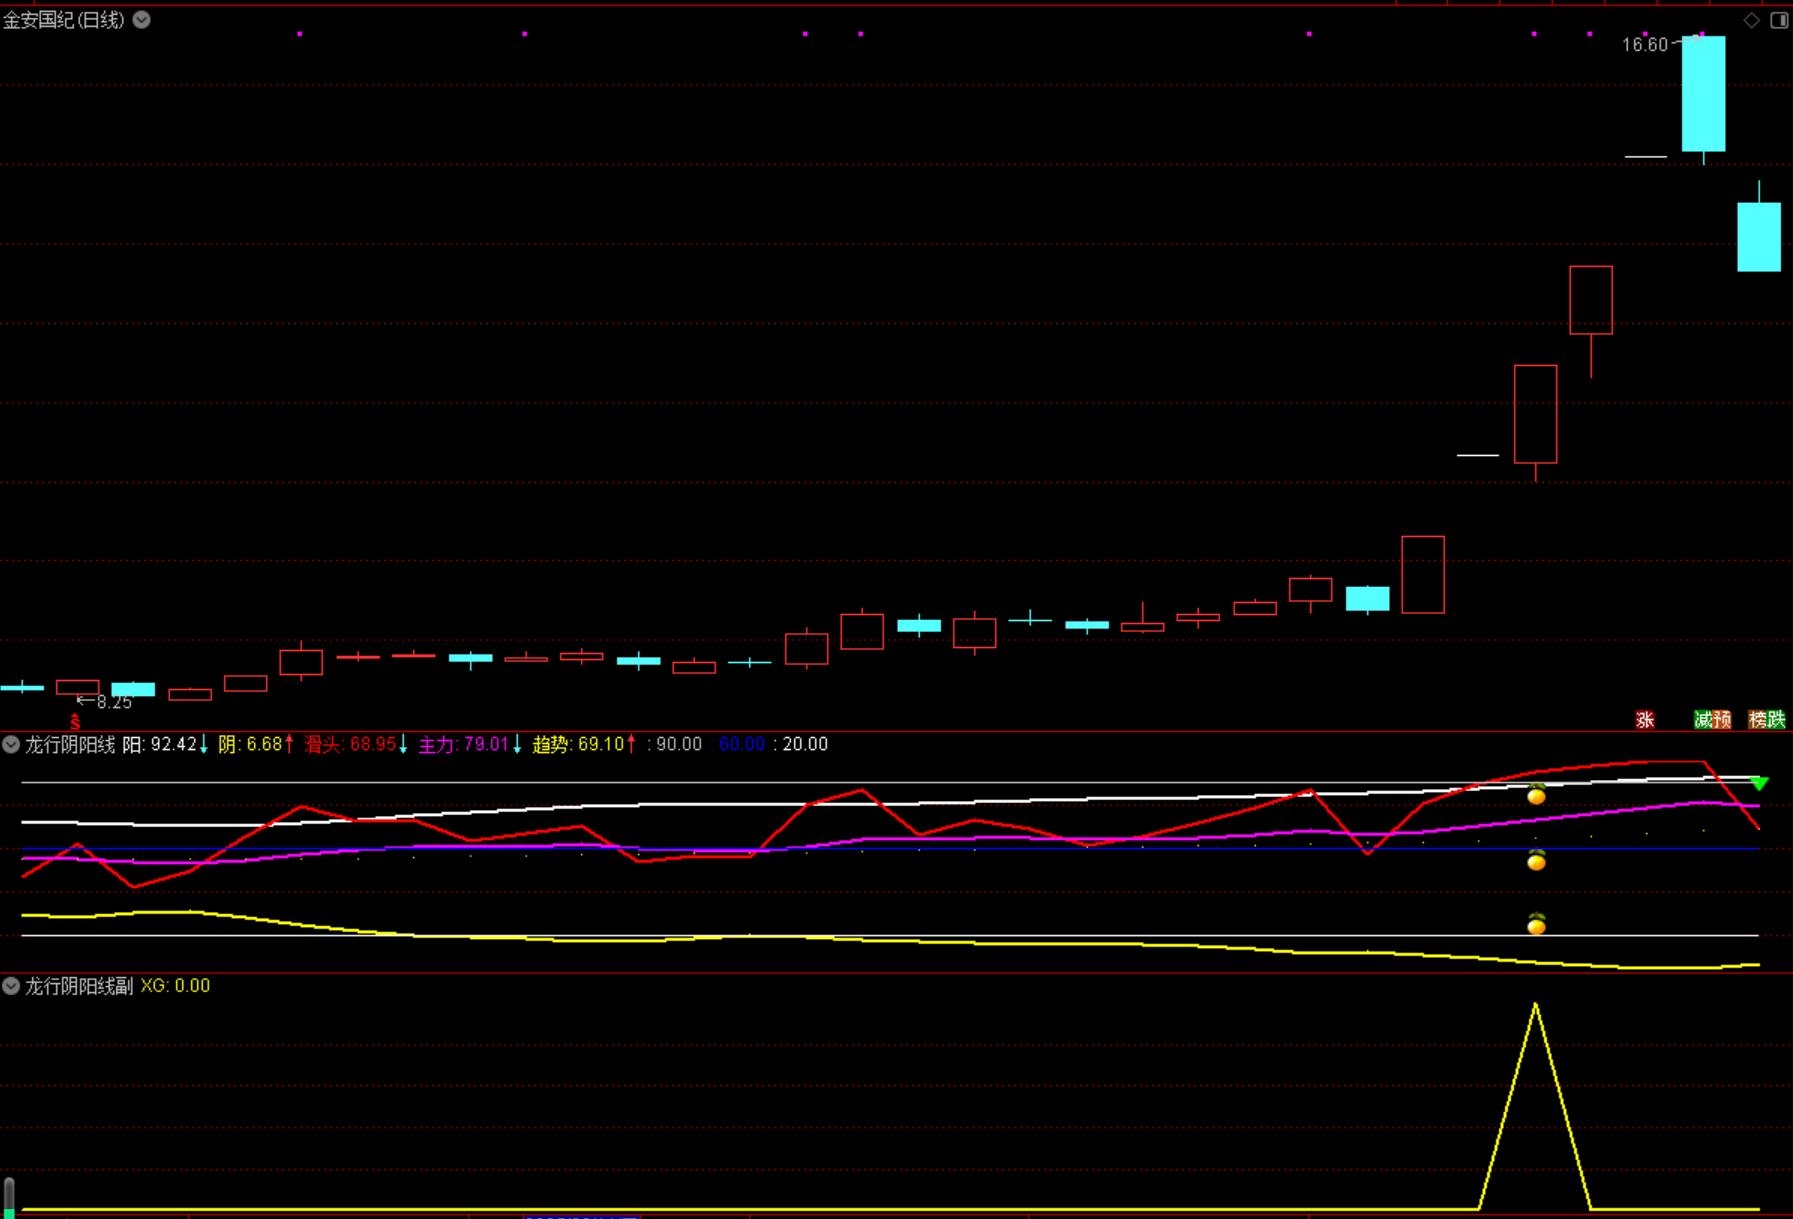Expand the 龙行阴阳线副 indicator menu arrow

[x=11, y=986]
